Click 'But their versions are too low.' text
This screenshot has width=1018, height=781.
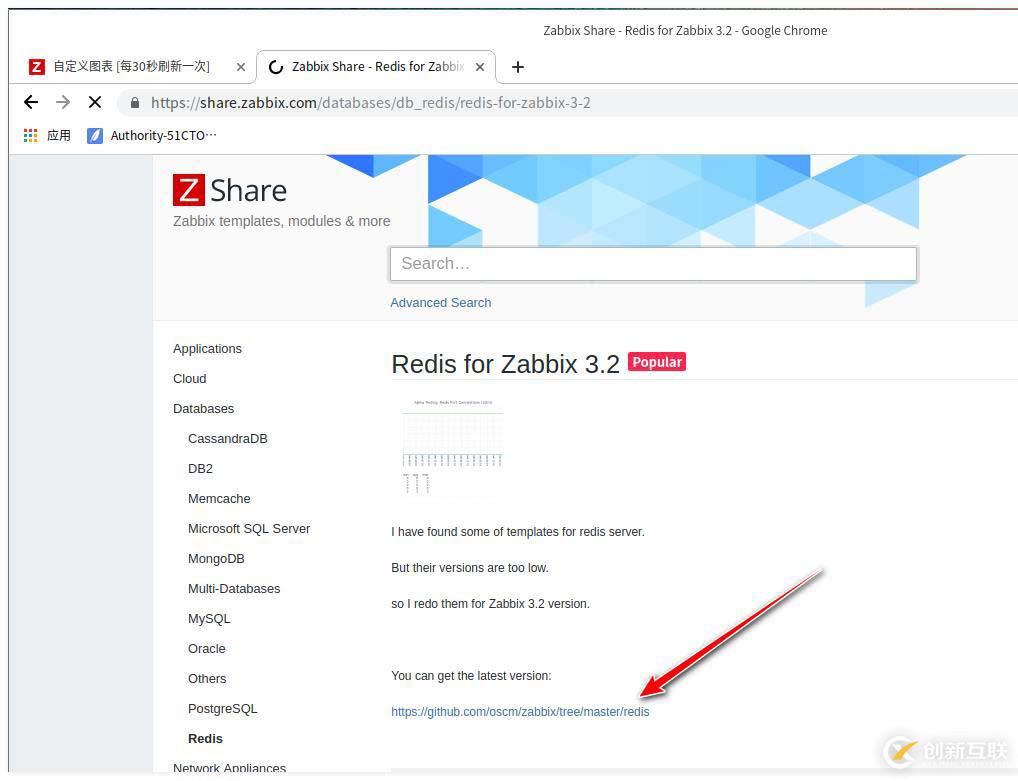pos(469,568)
